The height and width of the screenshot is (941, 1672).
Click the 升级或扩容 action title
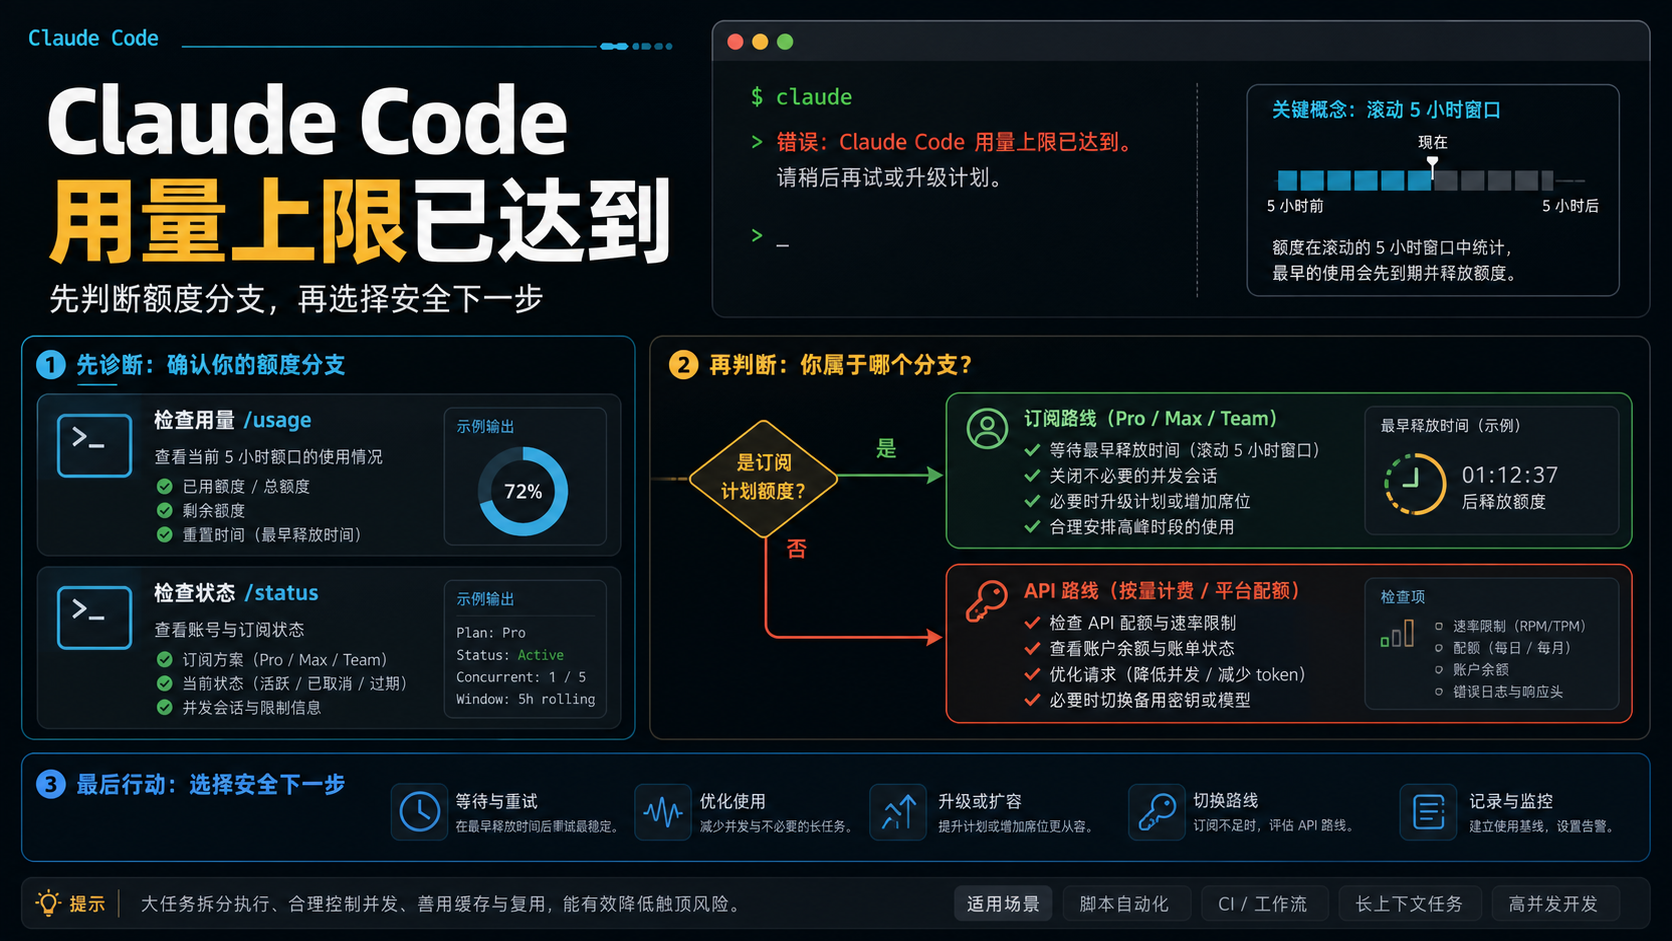980,801
